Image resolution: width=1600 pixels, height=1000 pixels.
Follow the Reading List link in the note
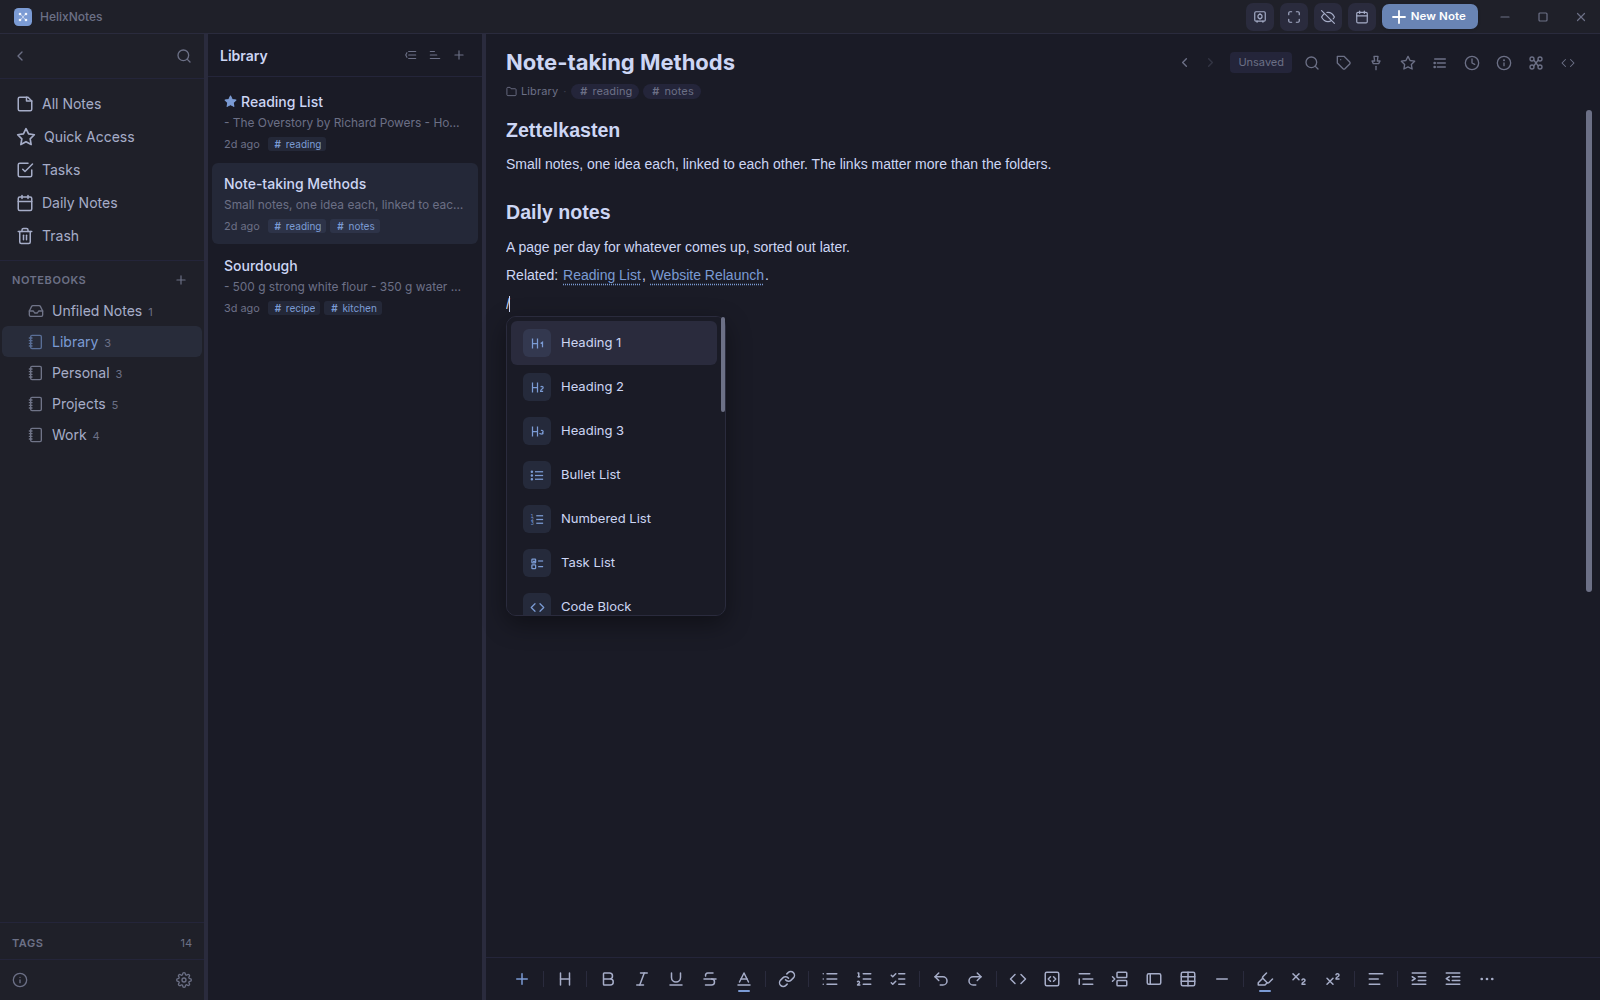602,275
